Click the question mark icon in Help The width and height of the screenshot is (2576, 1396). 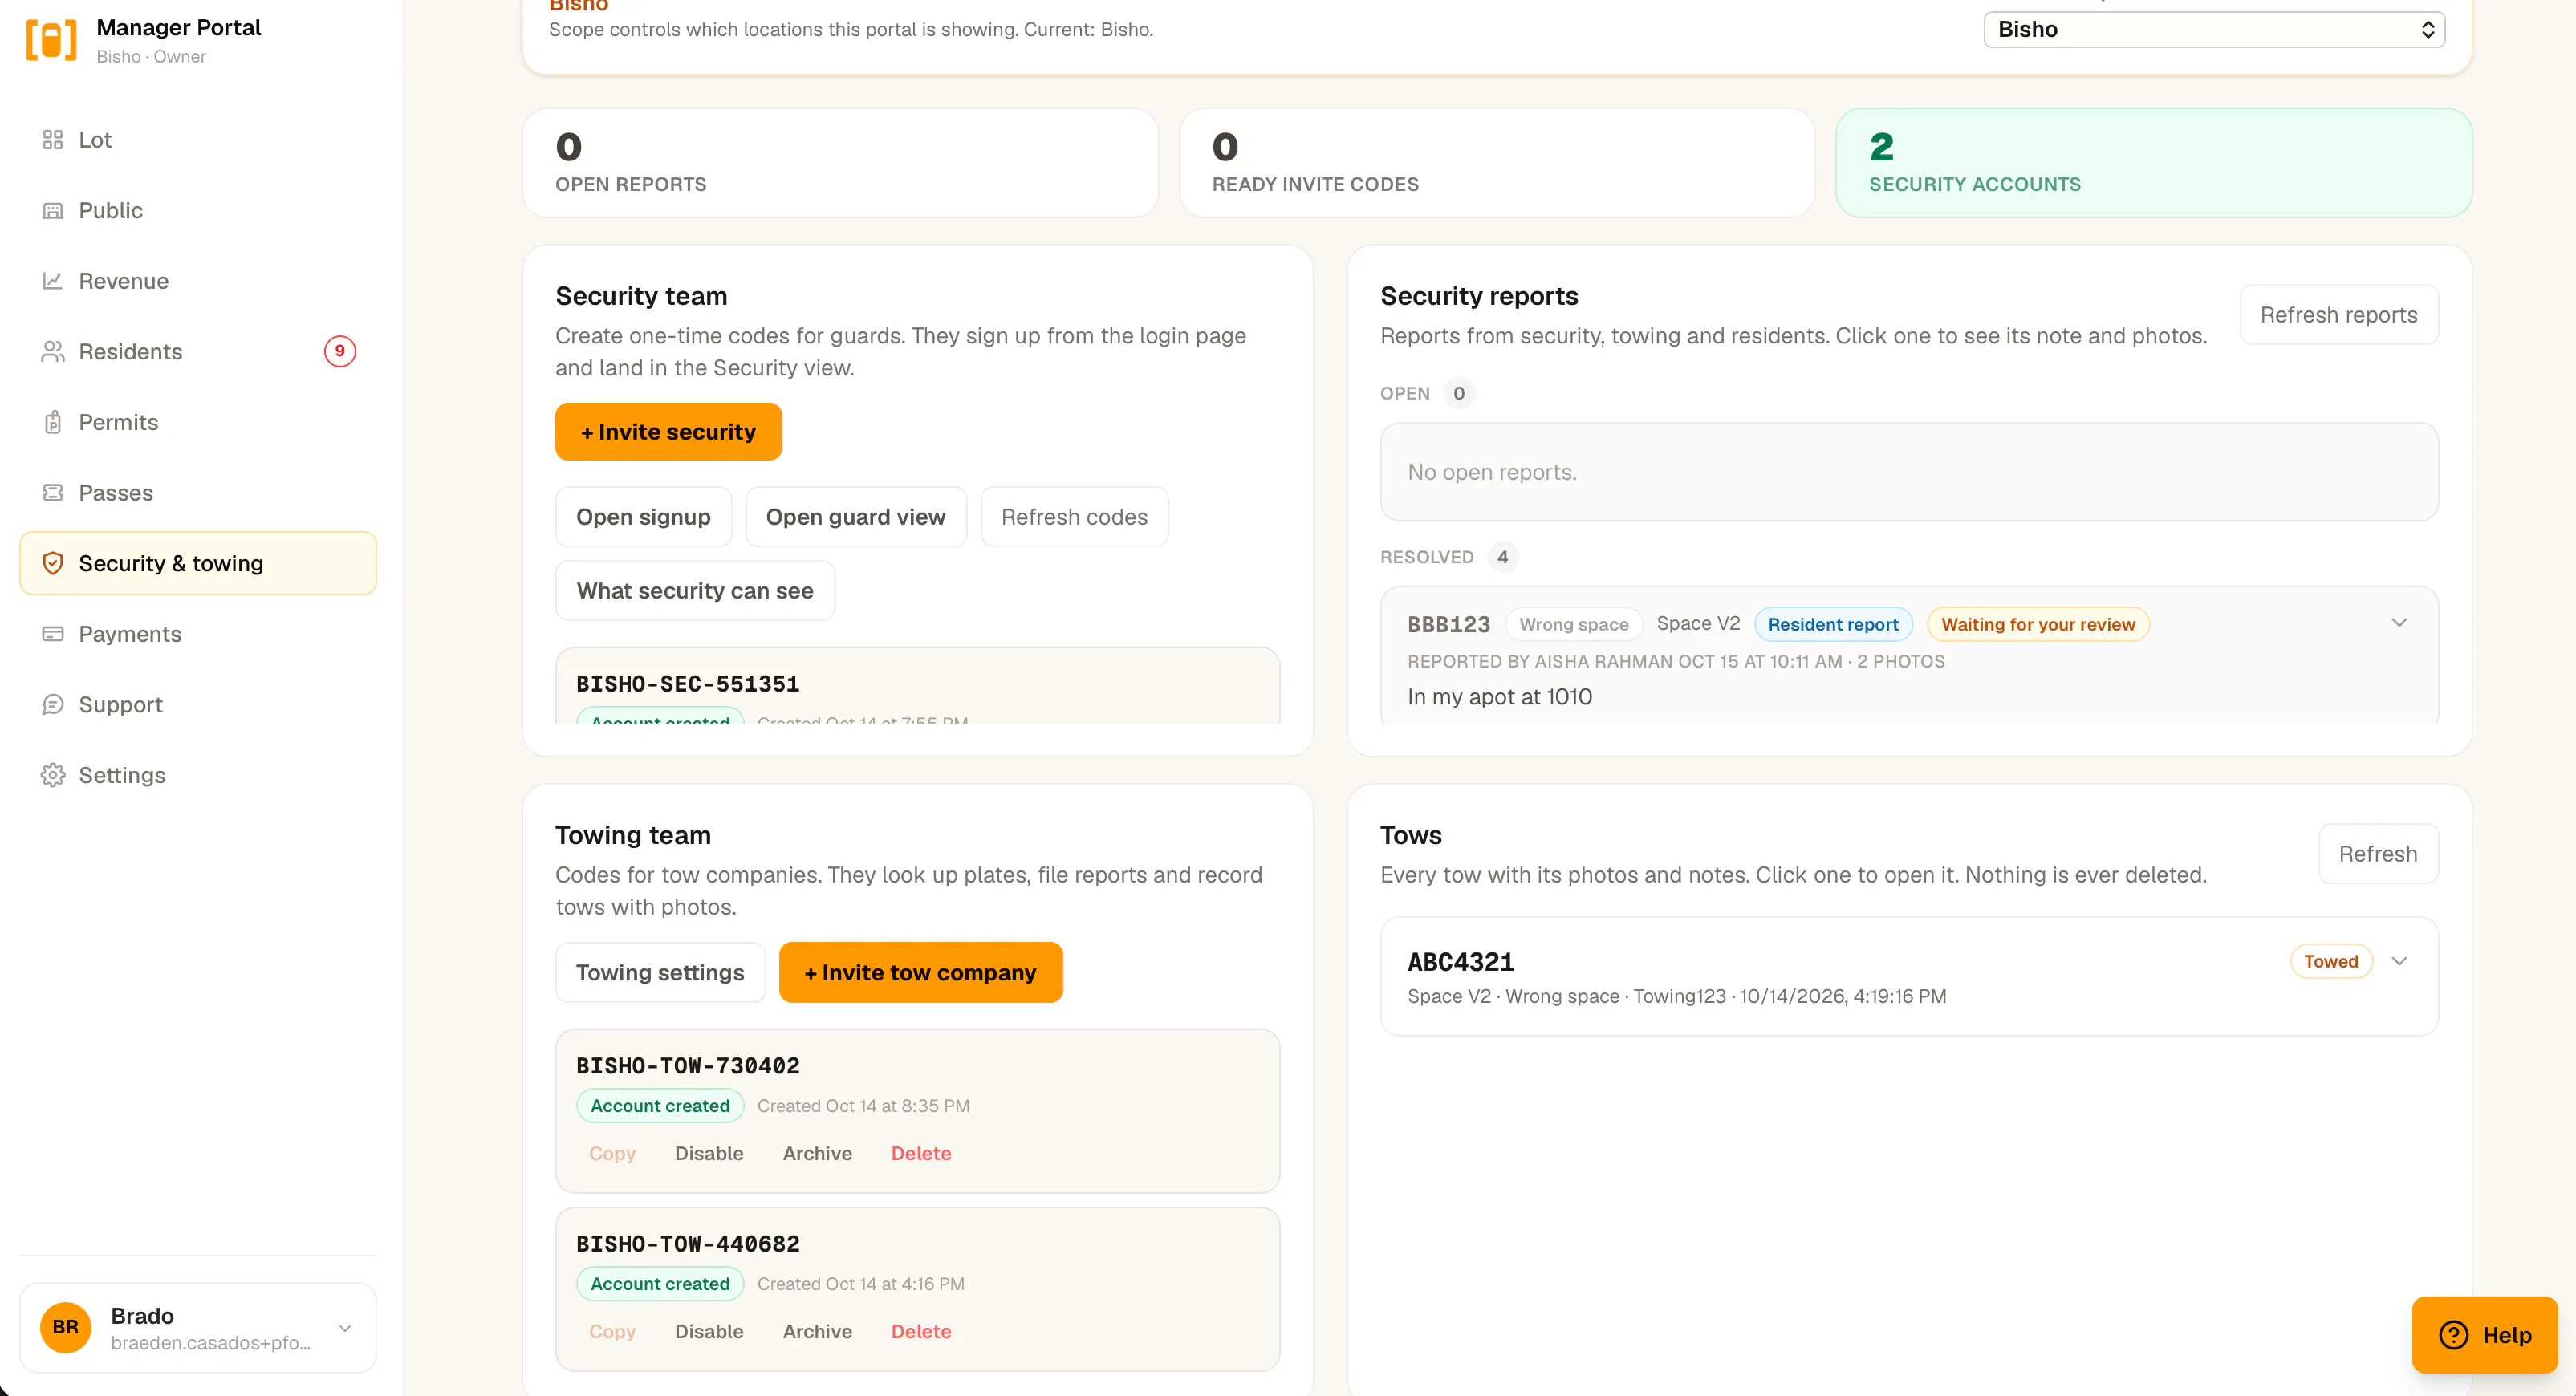[x=2454, y=1335]
